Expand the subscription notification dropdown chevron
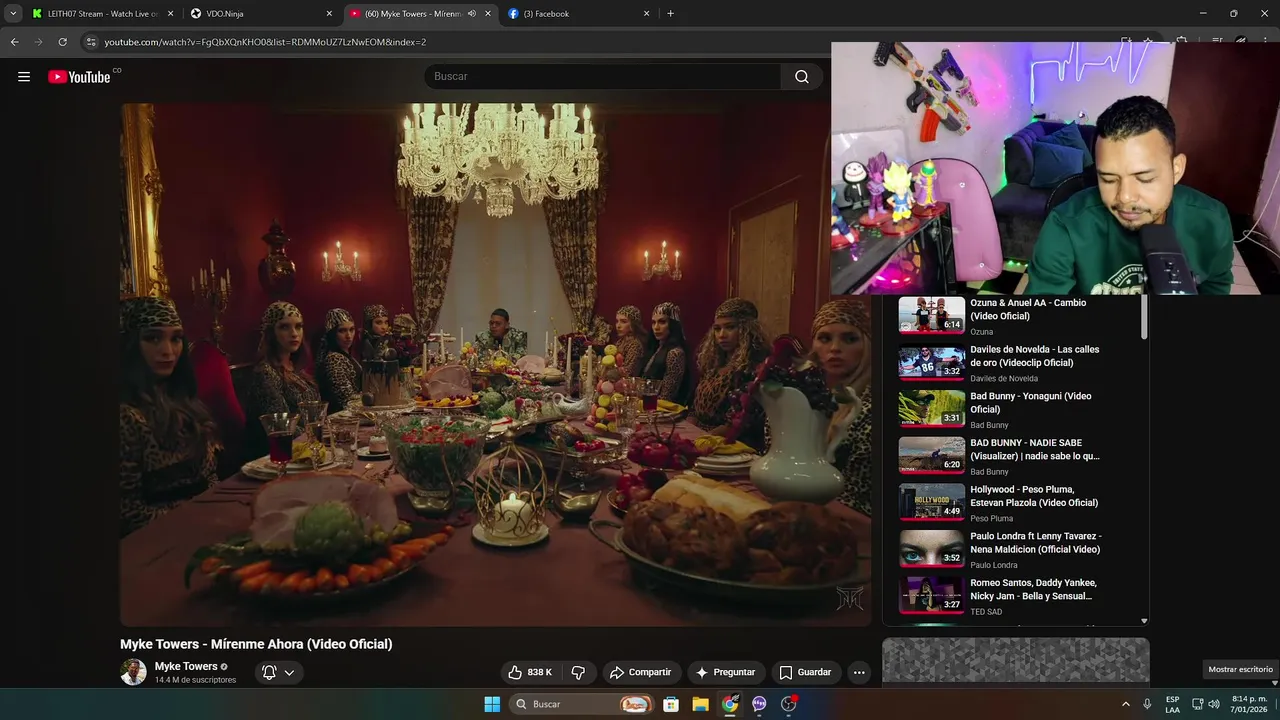 tap(289, 672)
